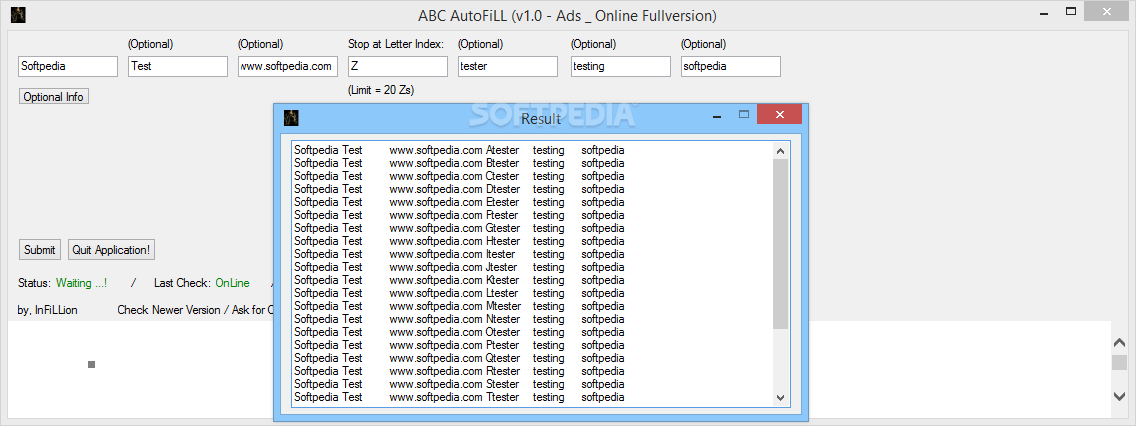Image resolution: width=1136 pixels, height=426 pixels.
Task: Focus the optional field containing testing
Action: tap(621, 66)
